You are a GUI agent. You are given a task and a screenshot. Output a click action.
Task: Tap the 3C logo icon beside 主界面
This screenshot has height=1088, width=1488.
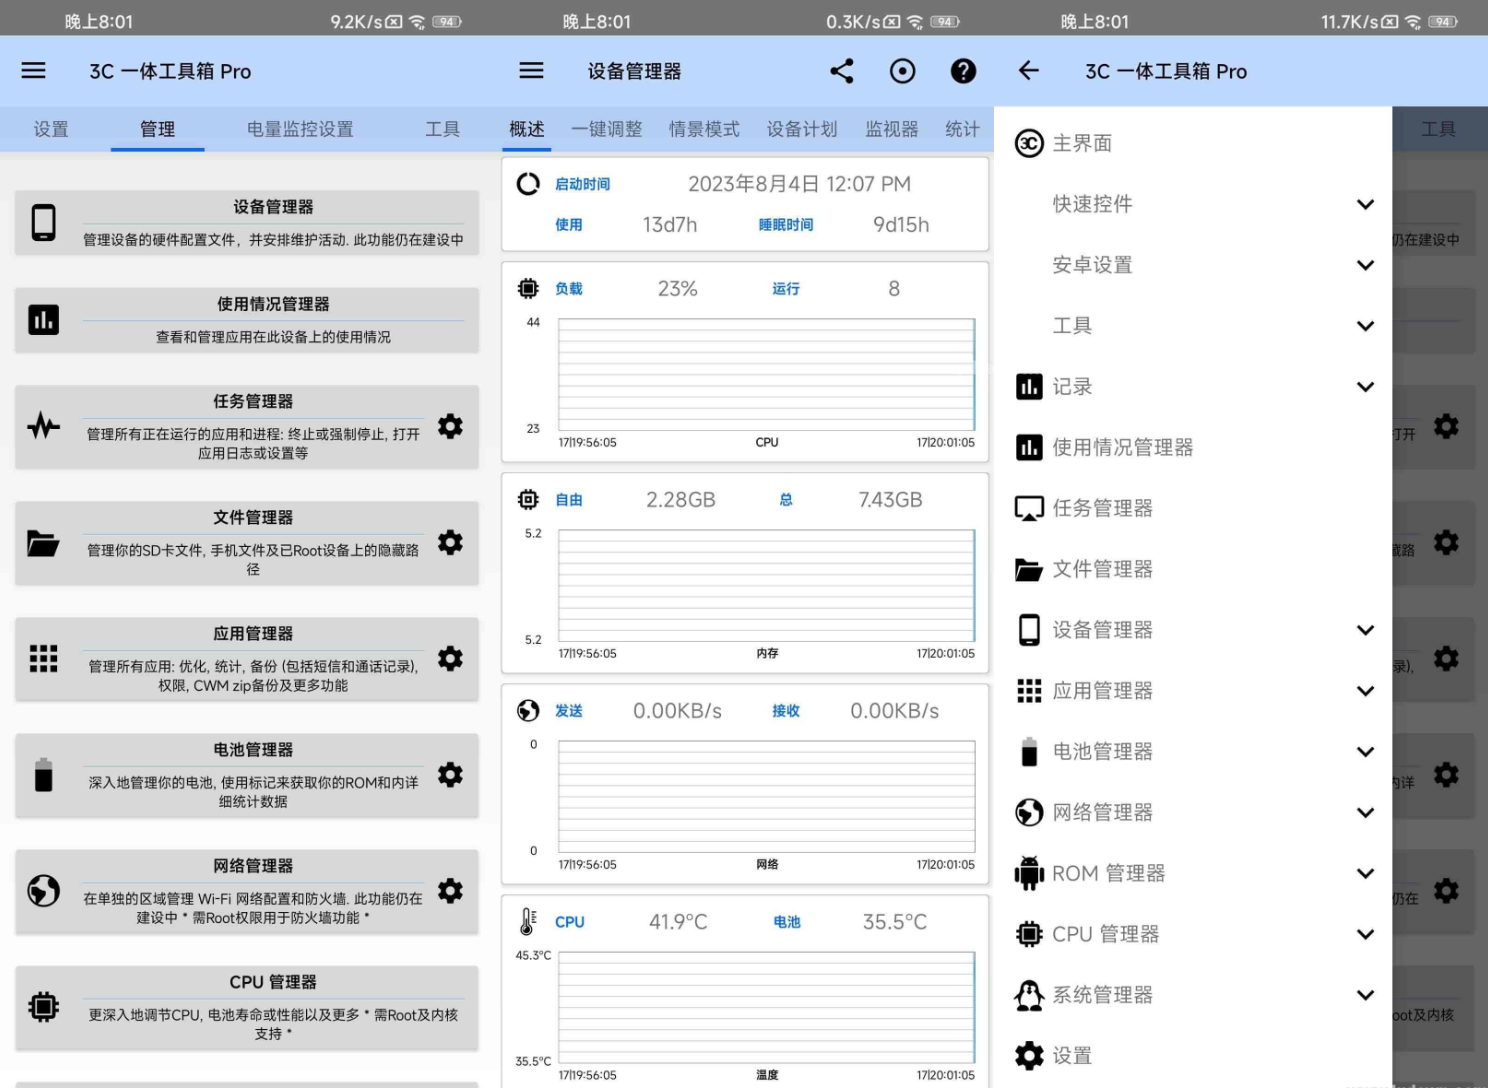[1029, 143]
